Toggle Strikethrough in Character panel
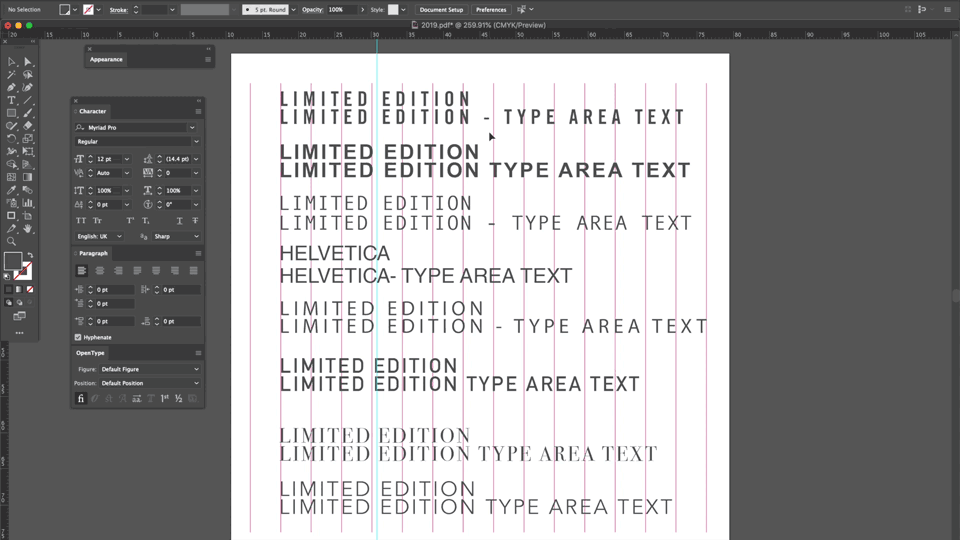960x540 pixels. [195, 221]
